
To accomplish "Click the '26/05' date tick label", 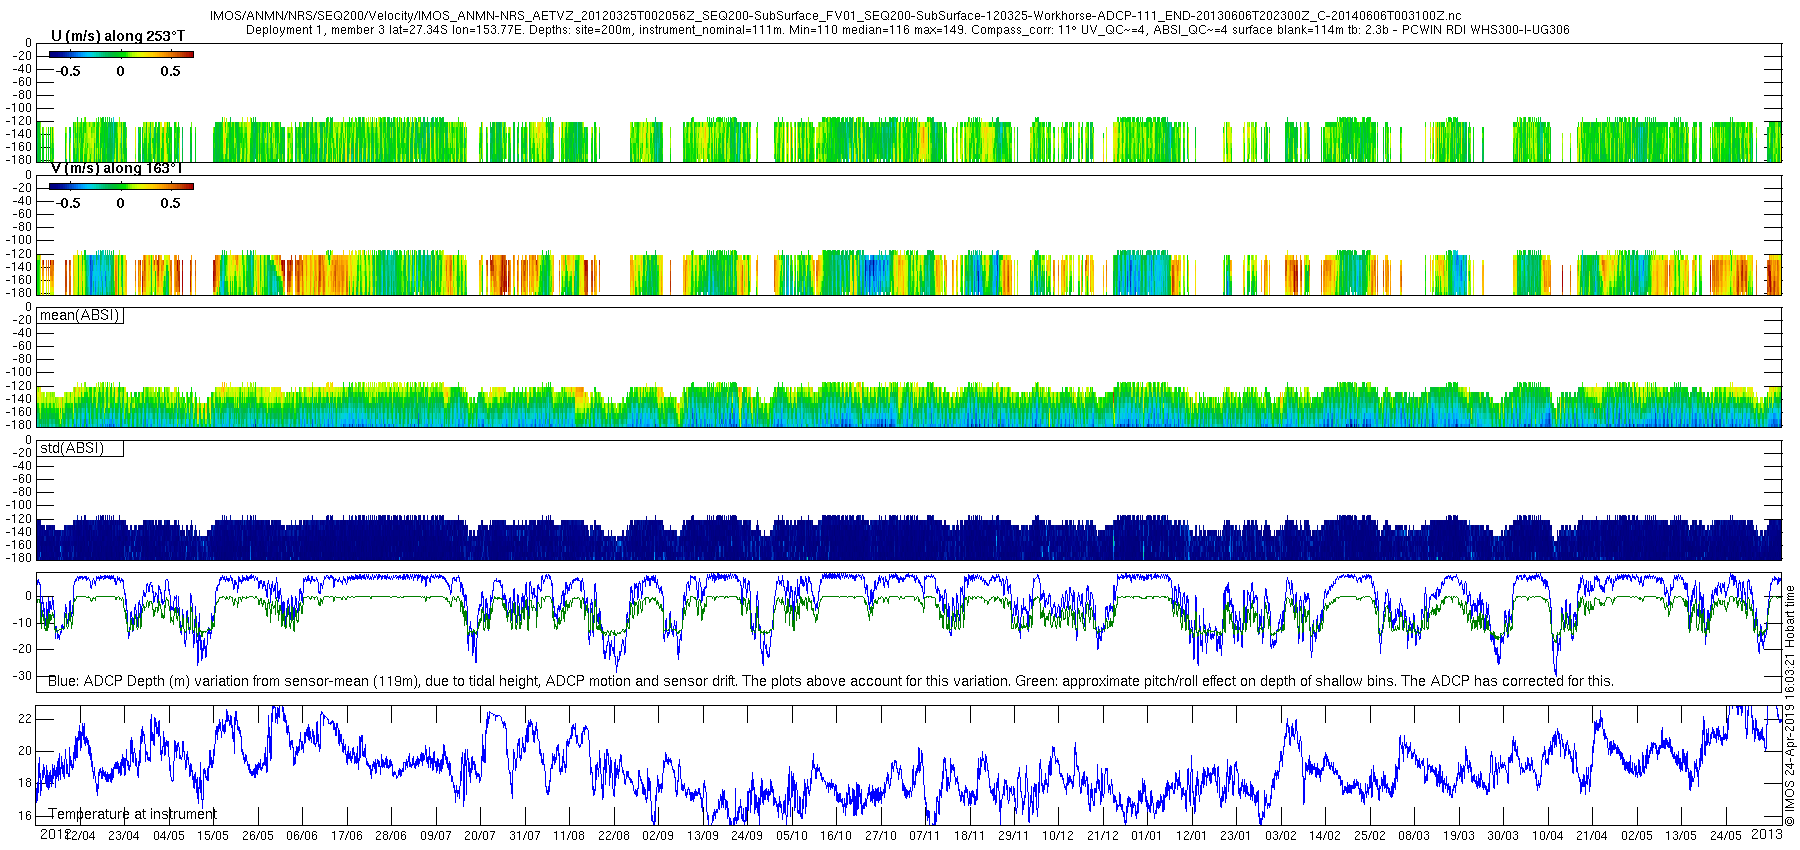I will 257,836.
